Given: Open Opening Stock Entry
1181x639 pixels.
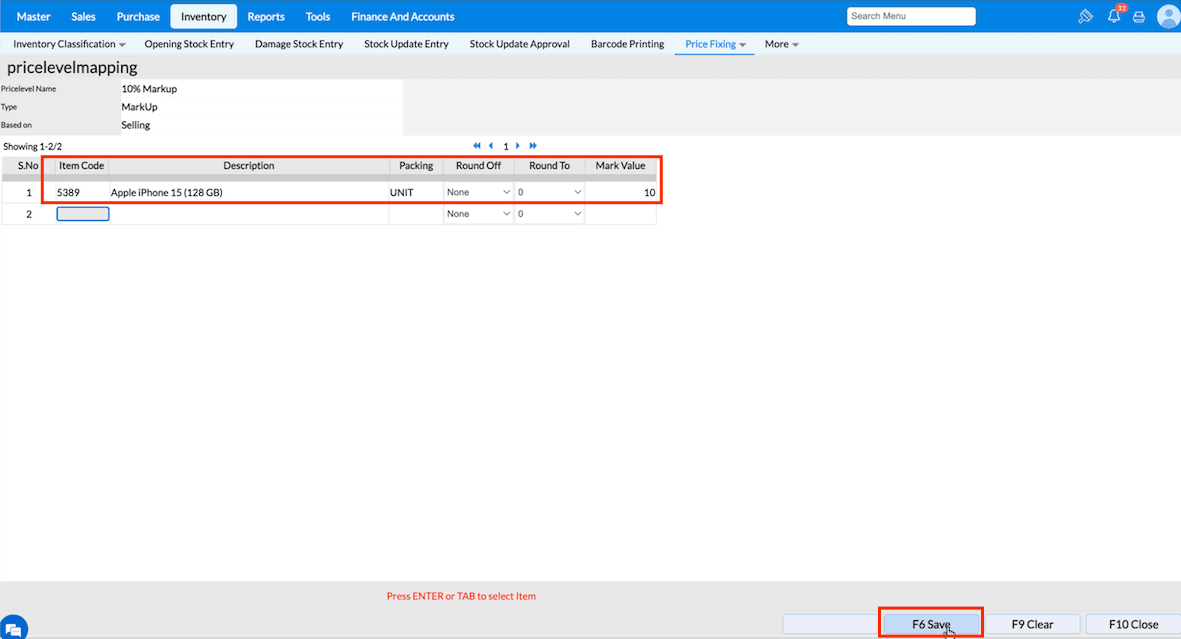Looking at the screenshot, I should pyautogui.click(x=189, y=44).
